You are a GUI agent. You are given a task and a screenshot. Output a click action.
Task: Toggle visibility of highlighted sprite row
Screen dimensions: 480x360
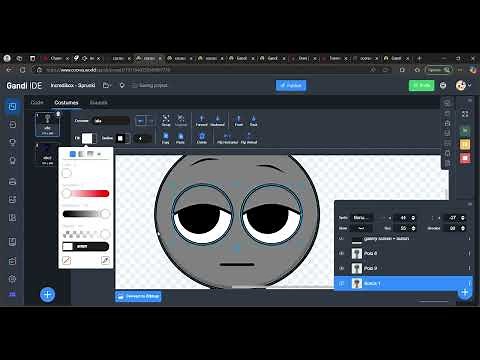(x=341, y=283)
